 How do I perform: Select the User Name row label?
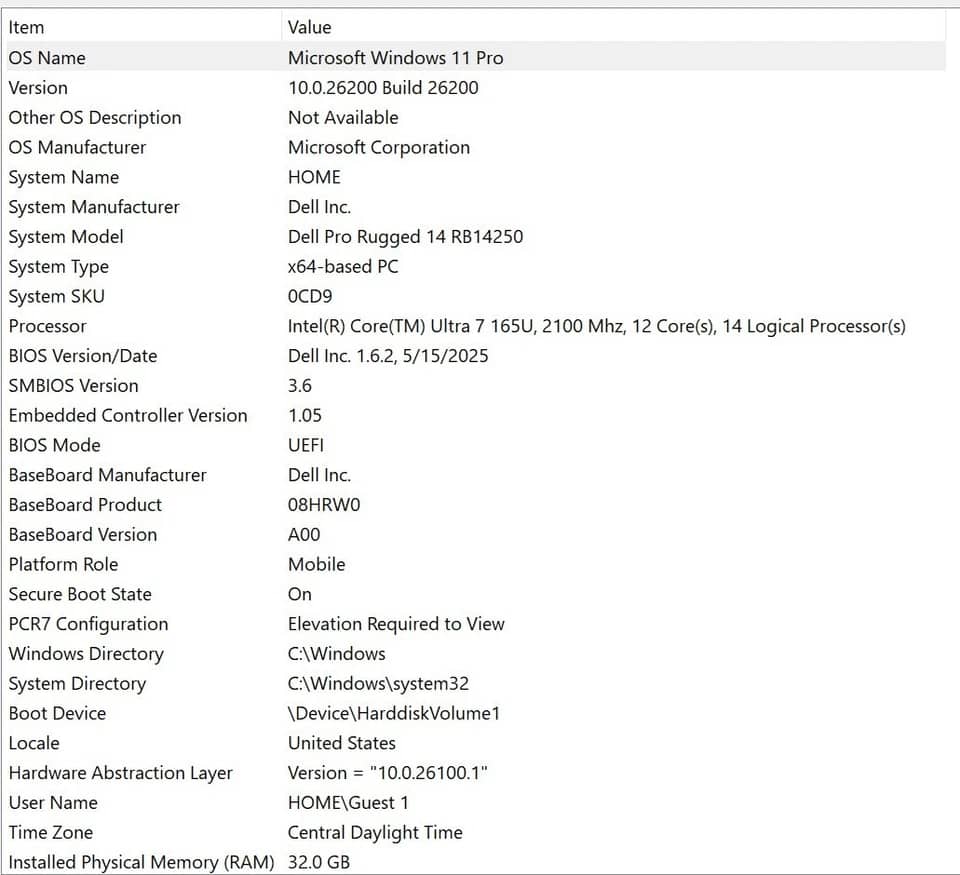point(53,803)
